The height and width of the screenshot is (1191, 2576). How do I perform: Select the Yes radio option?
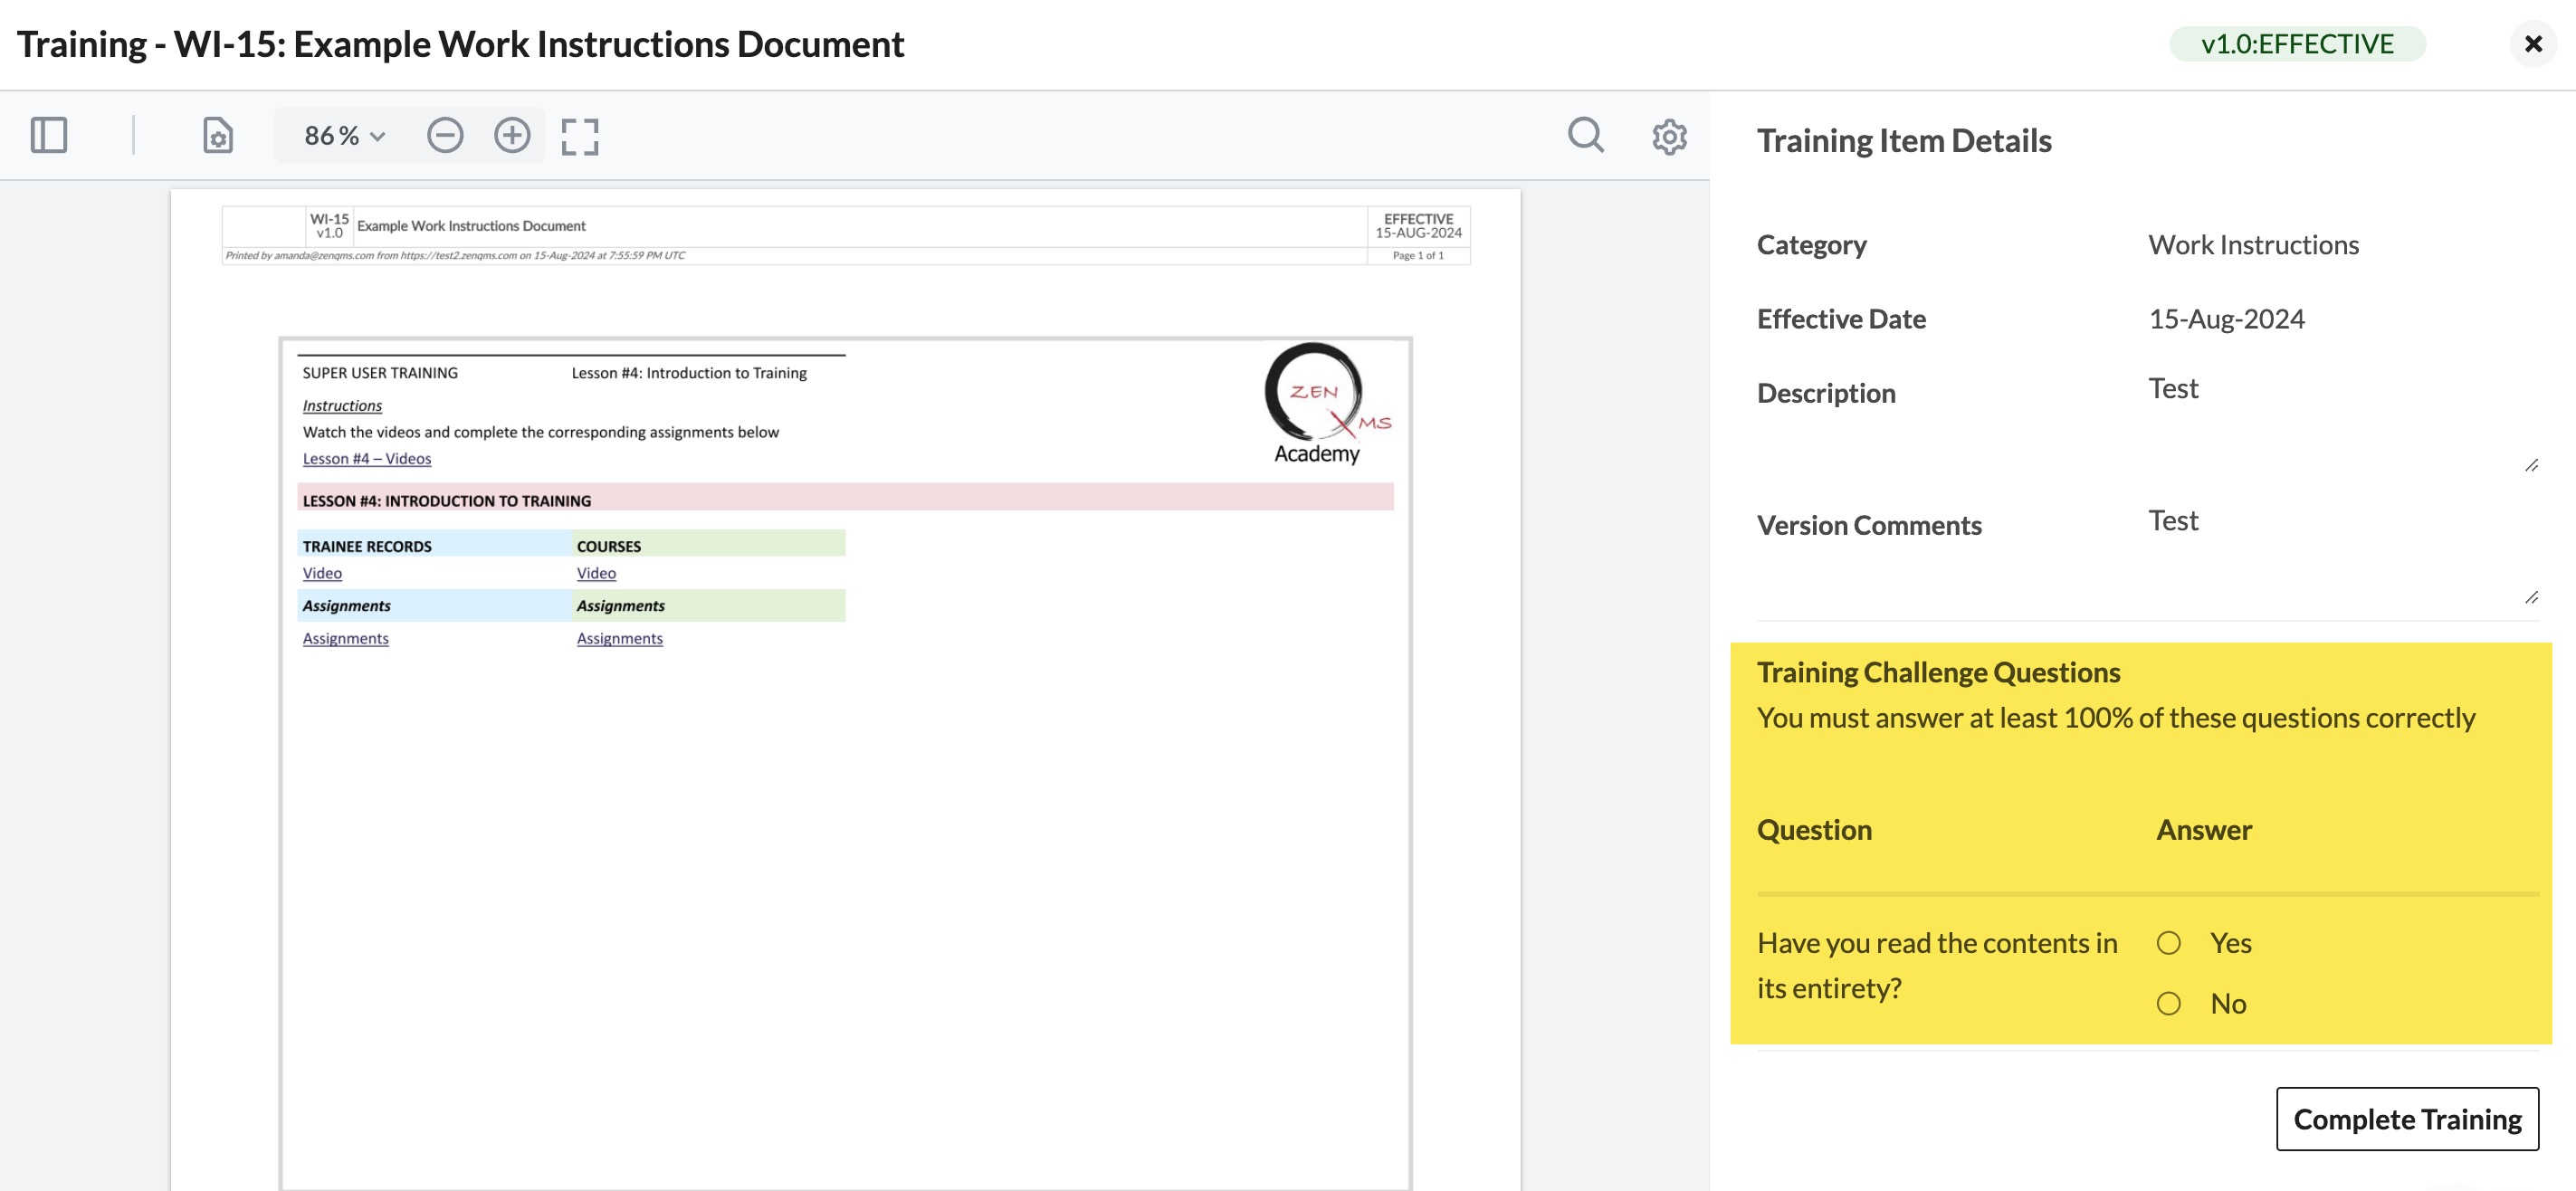(2168, 943)
